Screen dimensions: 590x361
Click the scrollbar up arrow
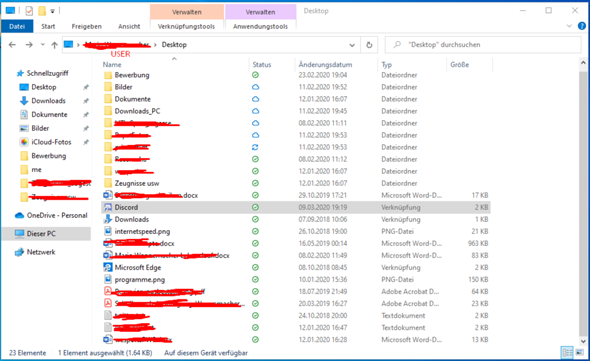coord(583,63)
